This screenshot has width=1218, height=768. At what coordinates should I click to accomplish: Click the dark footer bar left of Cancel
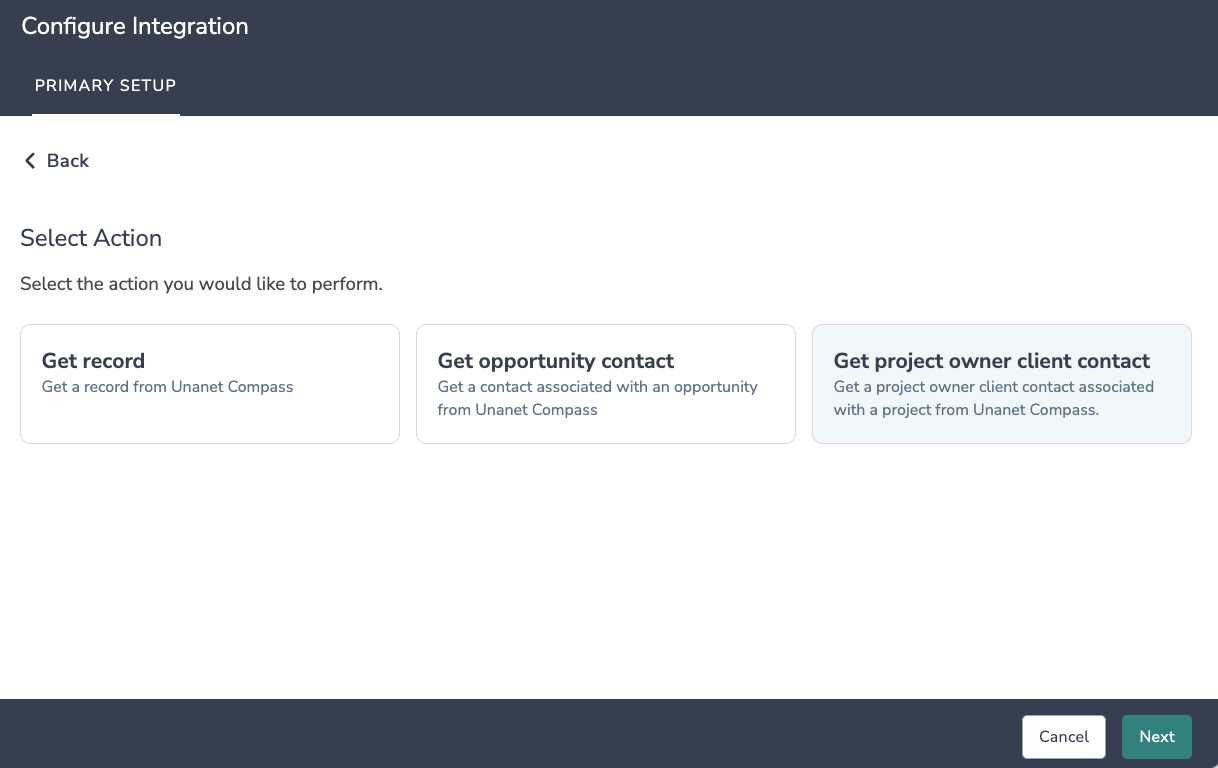coord(500,734)
